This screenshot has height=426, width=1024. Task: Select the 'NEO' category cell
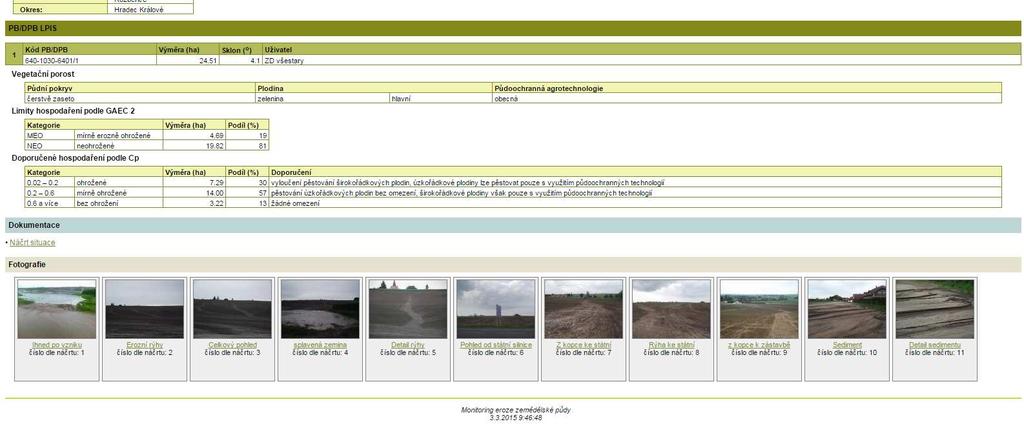50,146
